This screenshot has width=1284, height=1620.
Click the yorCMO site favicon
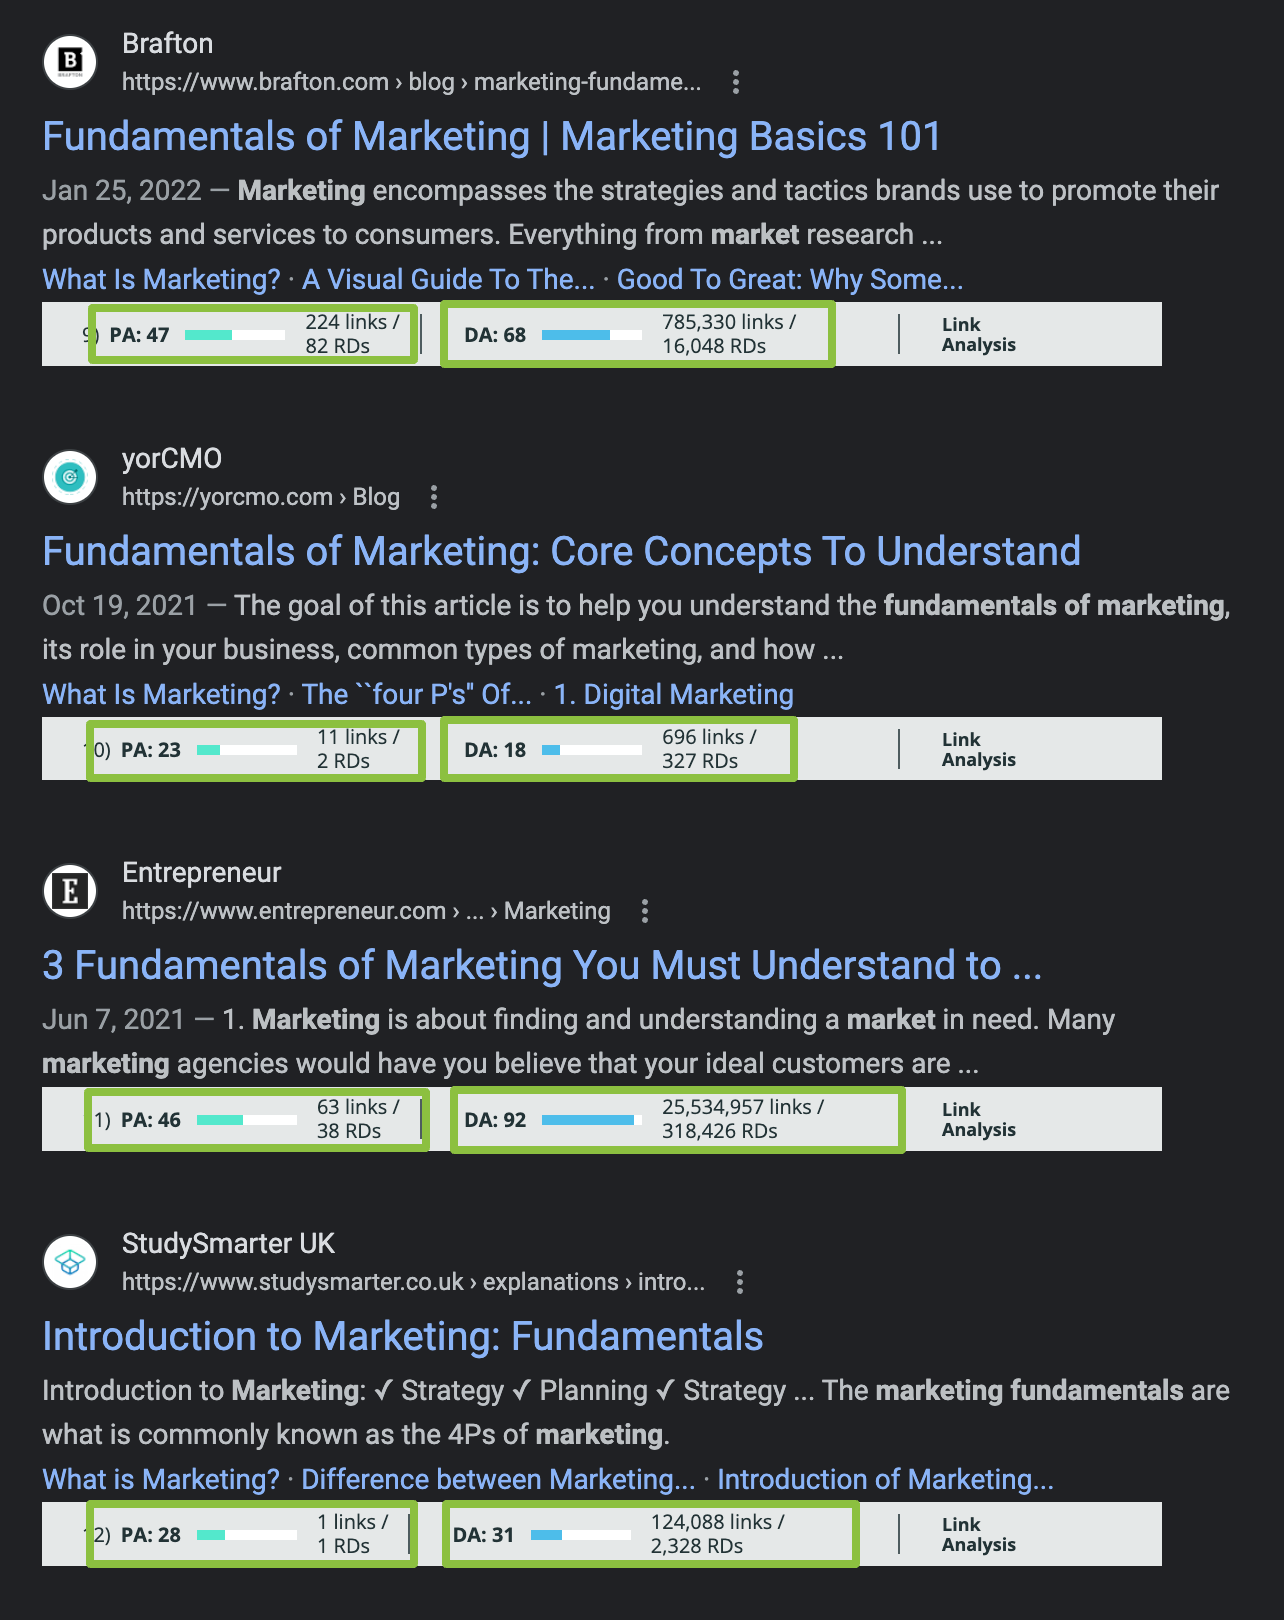(x=70, y=477)
